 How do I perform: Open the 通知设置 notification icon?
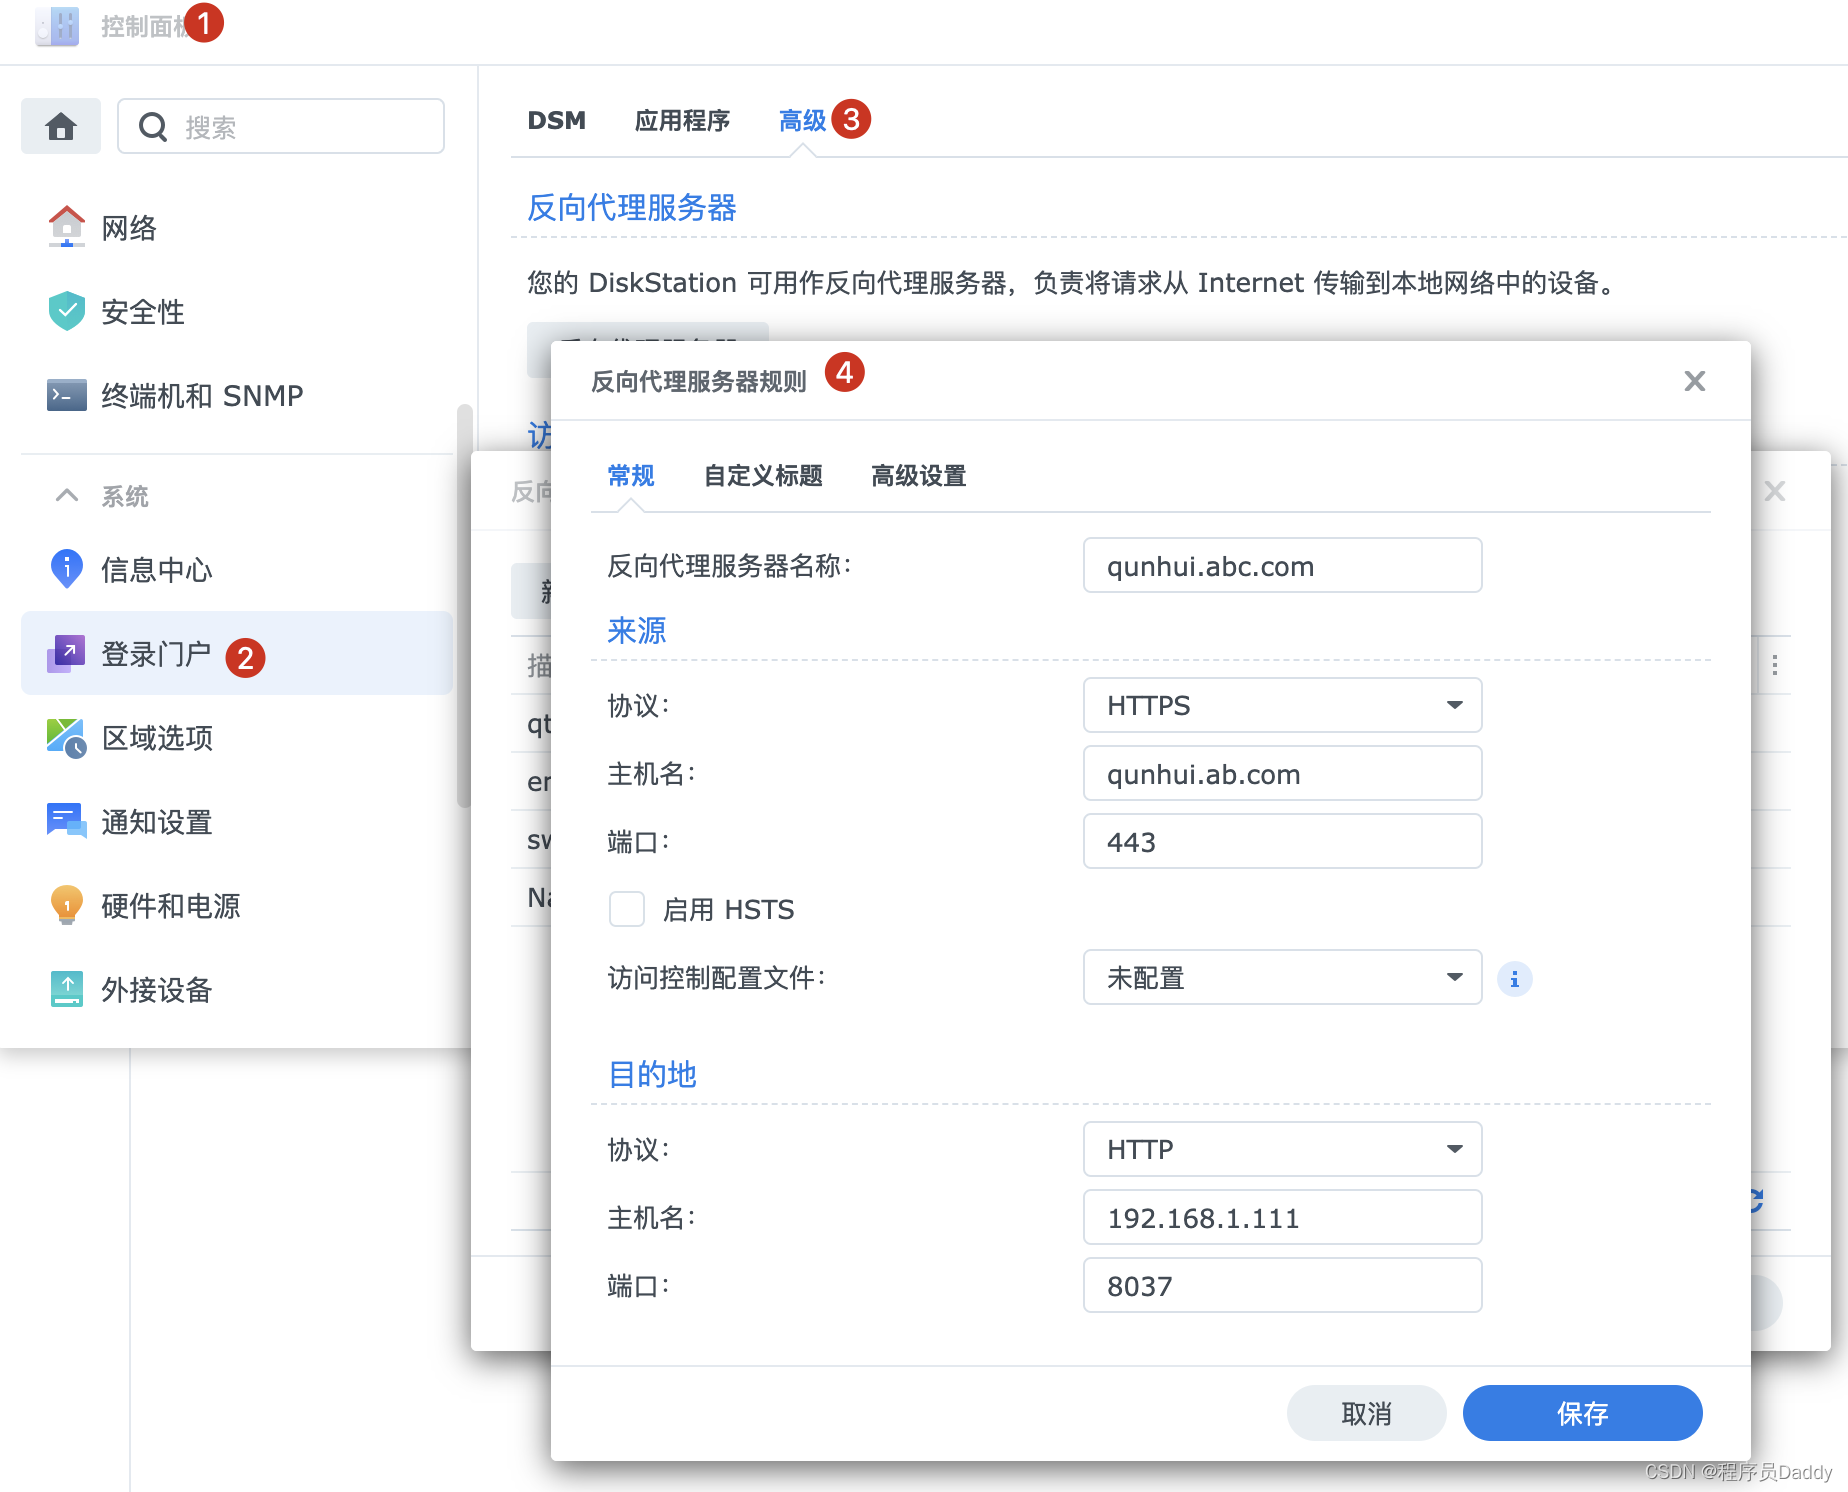pos(67,821)
